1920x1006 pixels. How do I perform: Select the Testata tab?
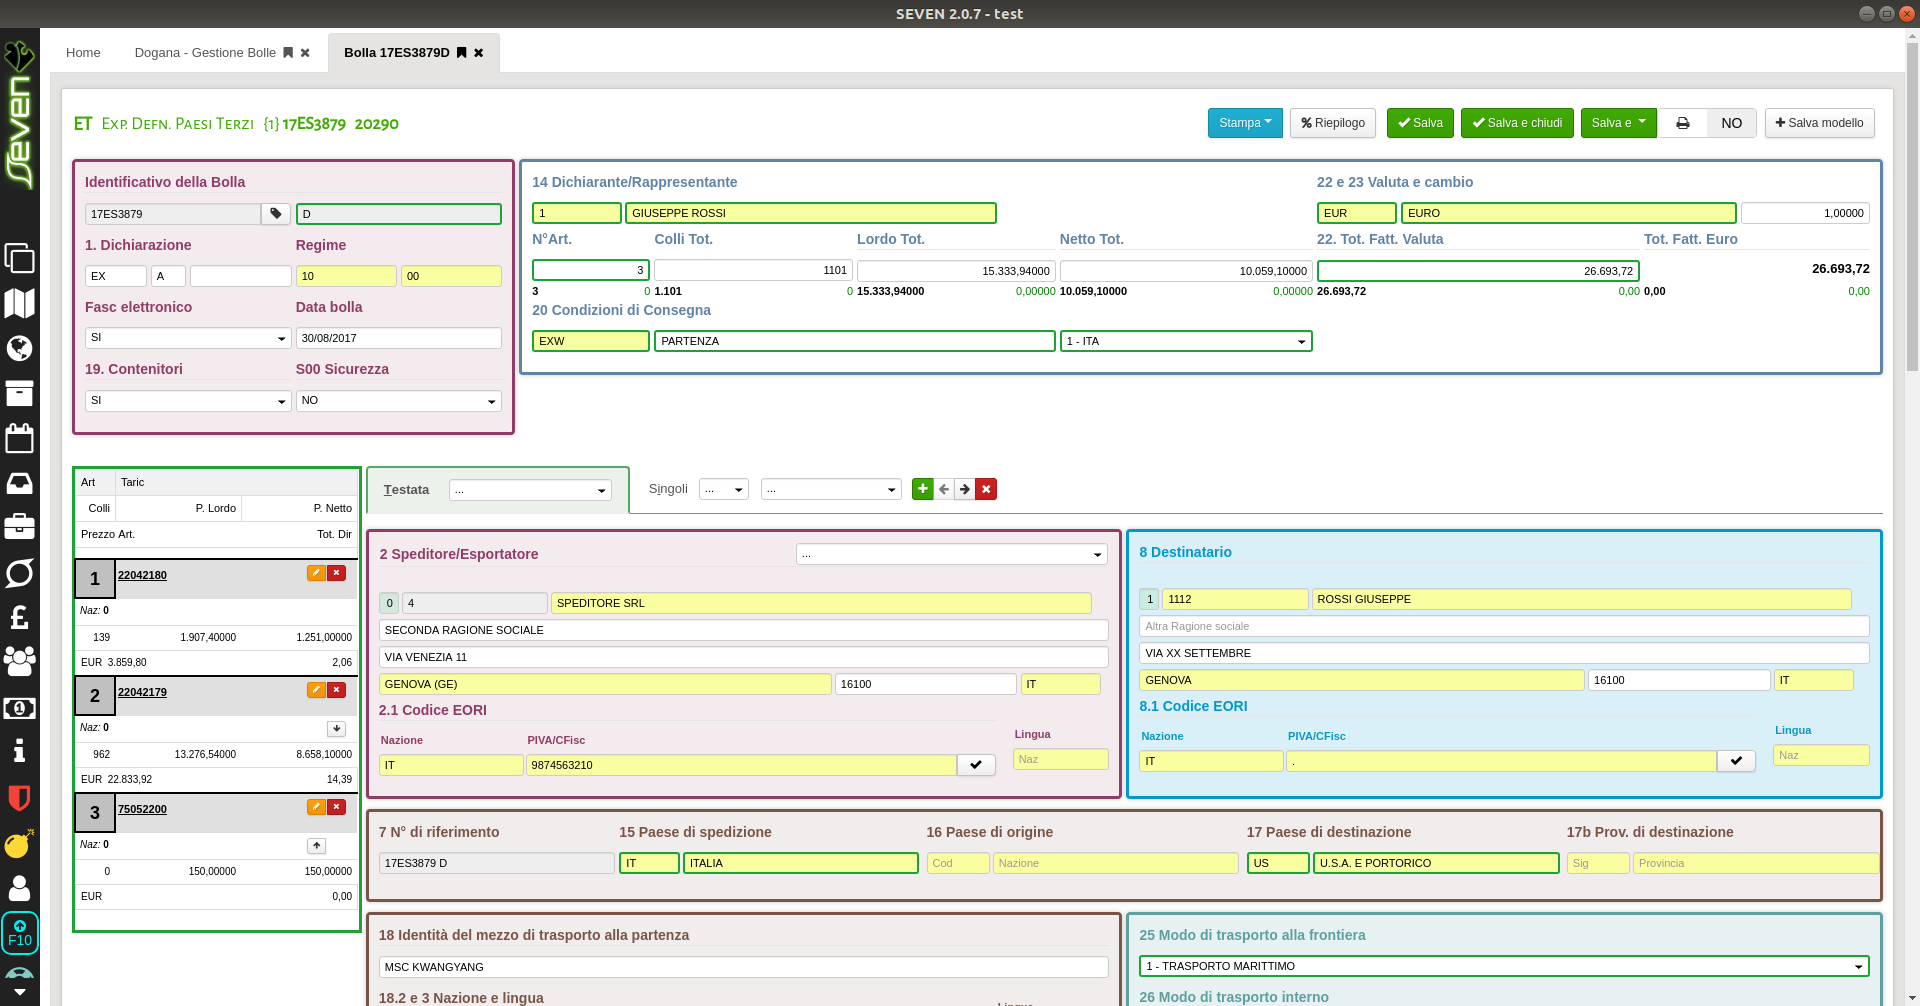pos(406,490)
